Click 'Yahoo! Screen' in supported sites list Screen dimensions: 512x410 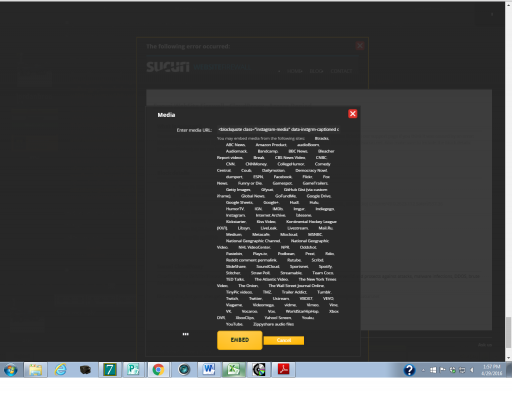coord(278,318)
